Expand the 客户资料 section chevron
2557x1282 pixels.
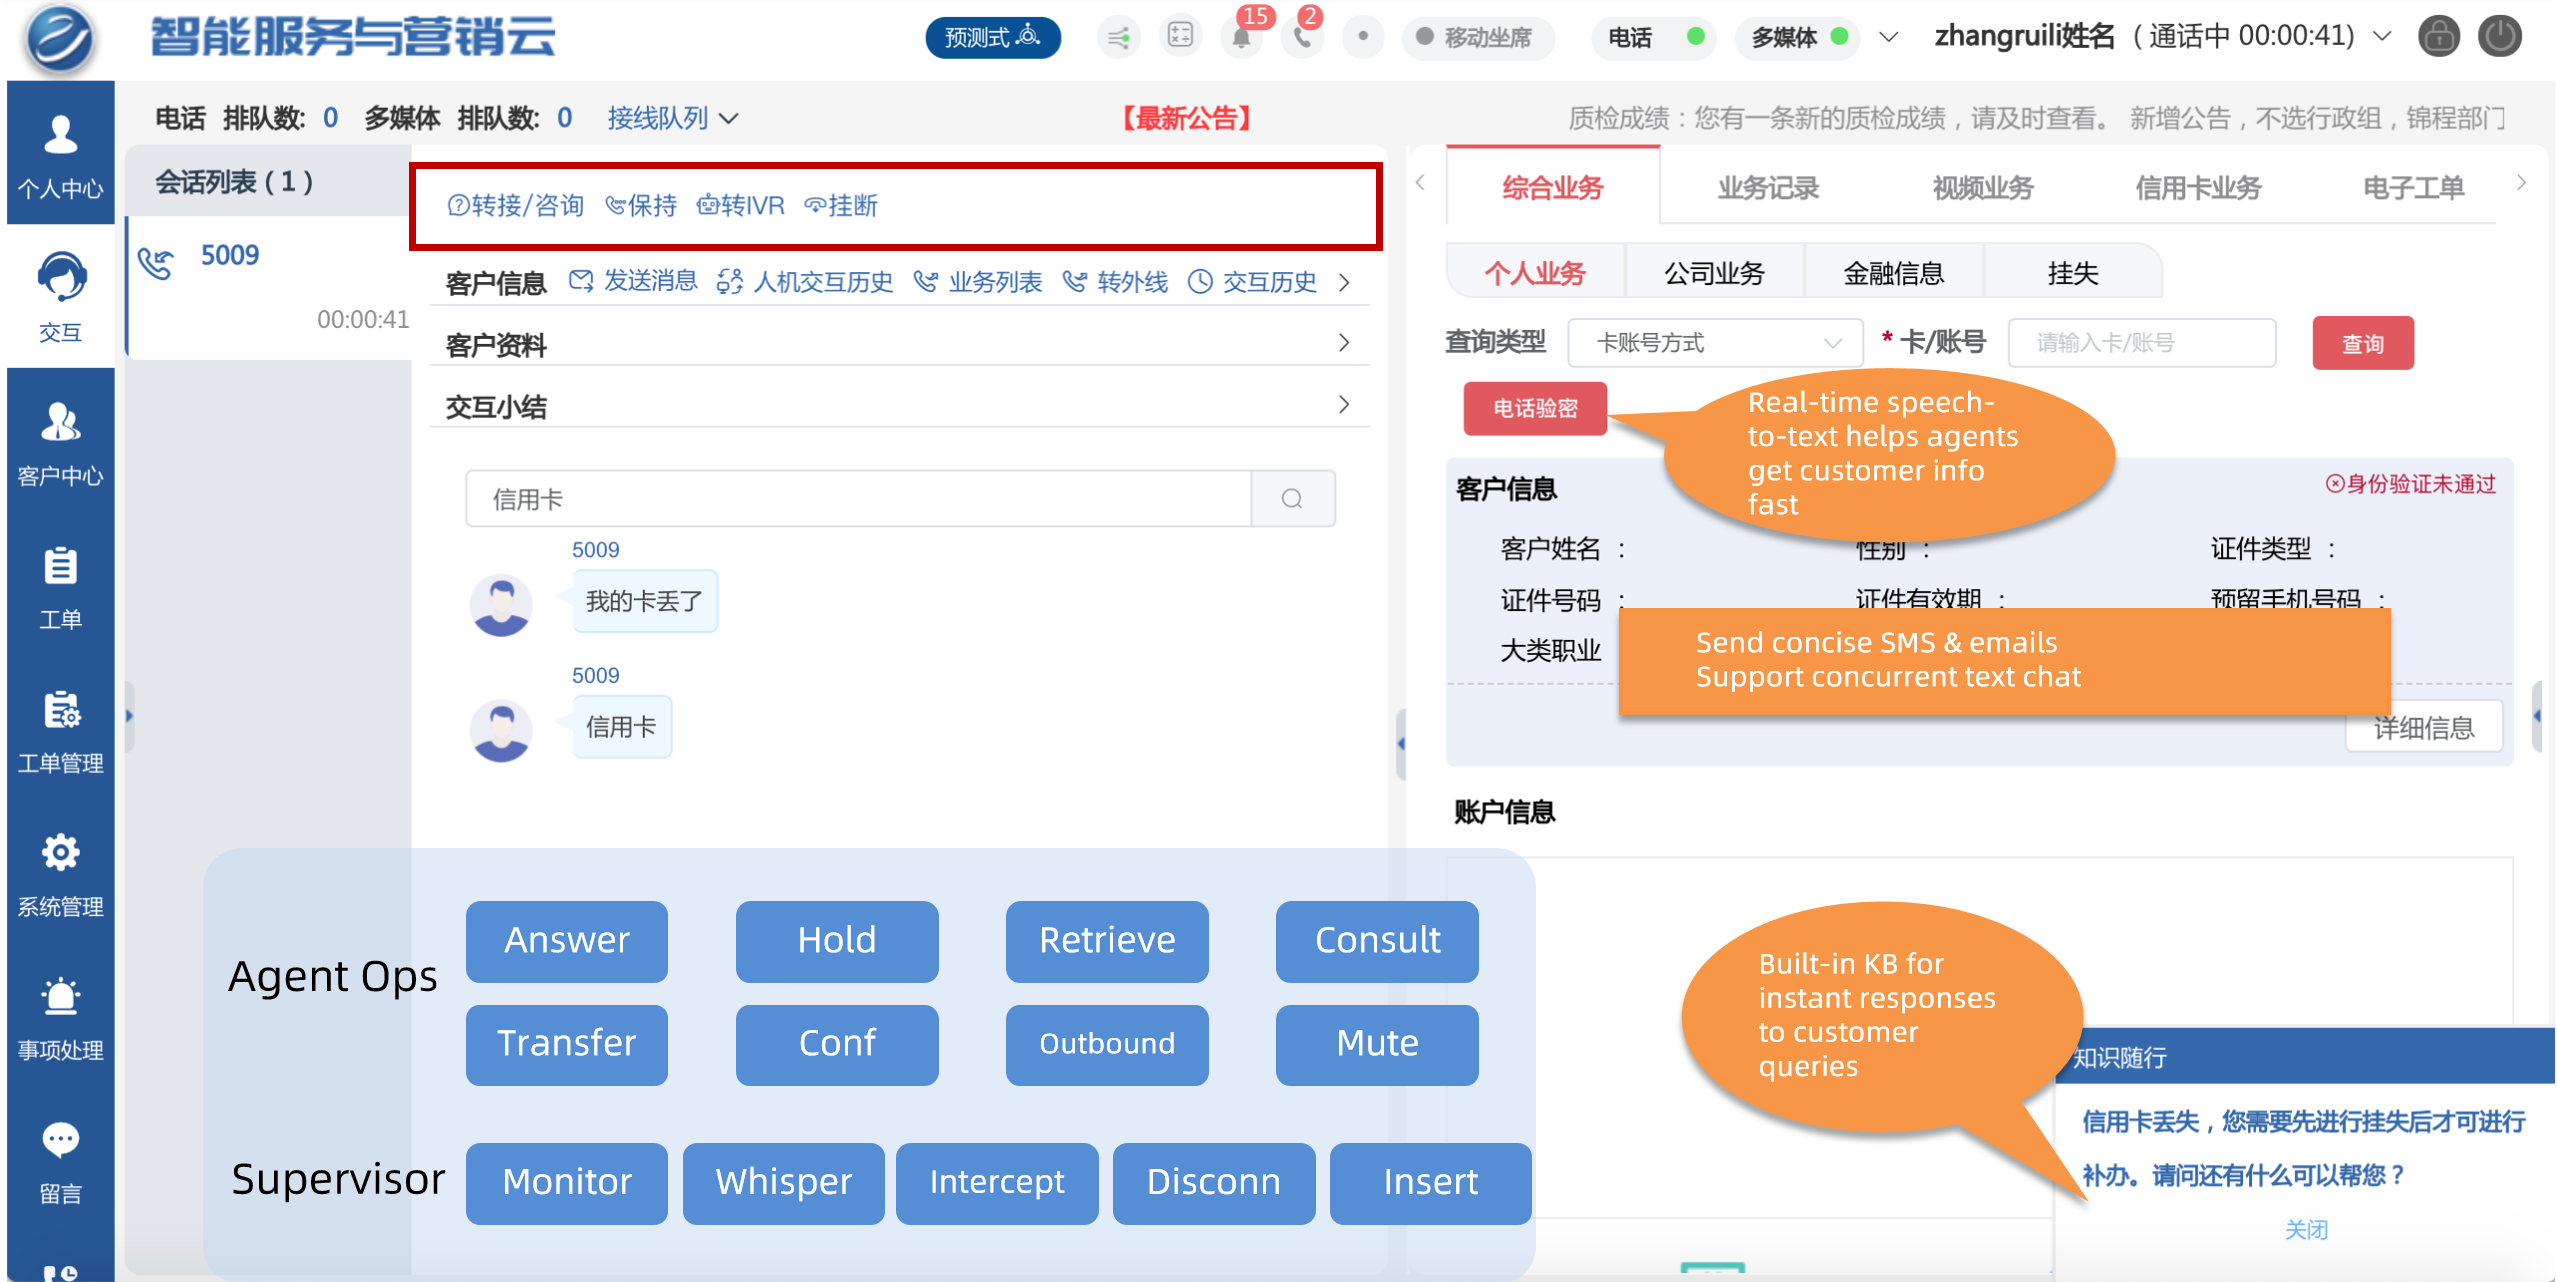pyautogui.click(x=1343, y=343)
